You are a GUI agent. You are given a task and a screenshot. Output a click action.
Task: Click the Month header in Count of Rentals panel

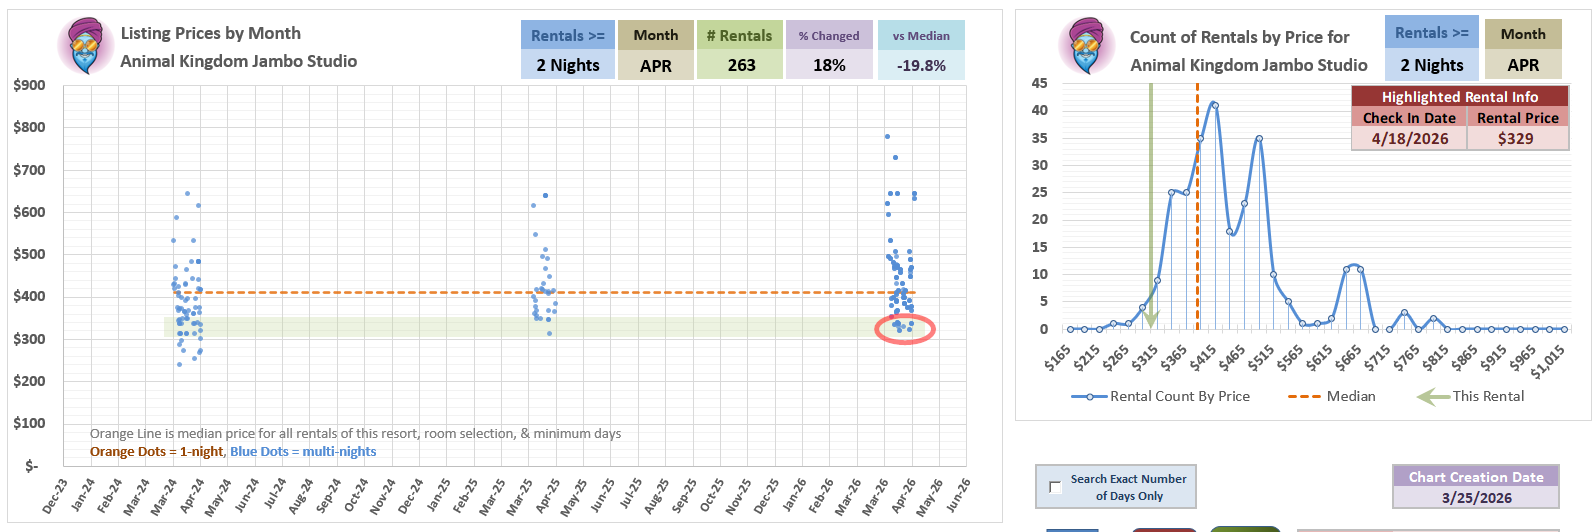[x=1523, y=34]
